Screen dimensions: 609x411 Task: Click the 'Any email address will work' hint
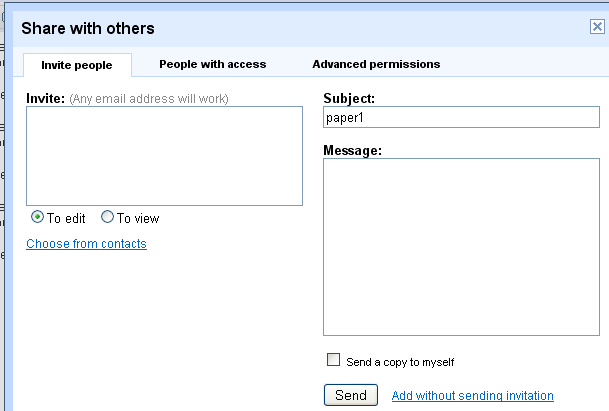(149, 98)
